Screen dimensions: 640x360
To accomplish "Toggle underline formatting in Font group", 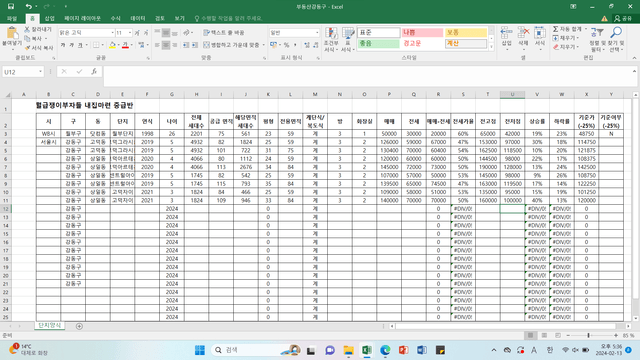I will pos(80,45).
